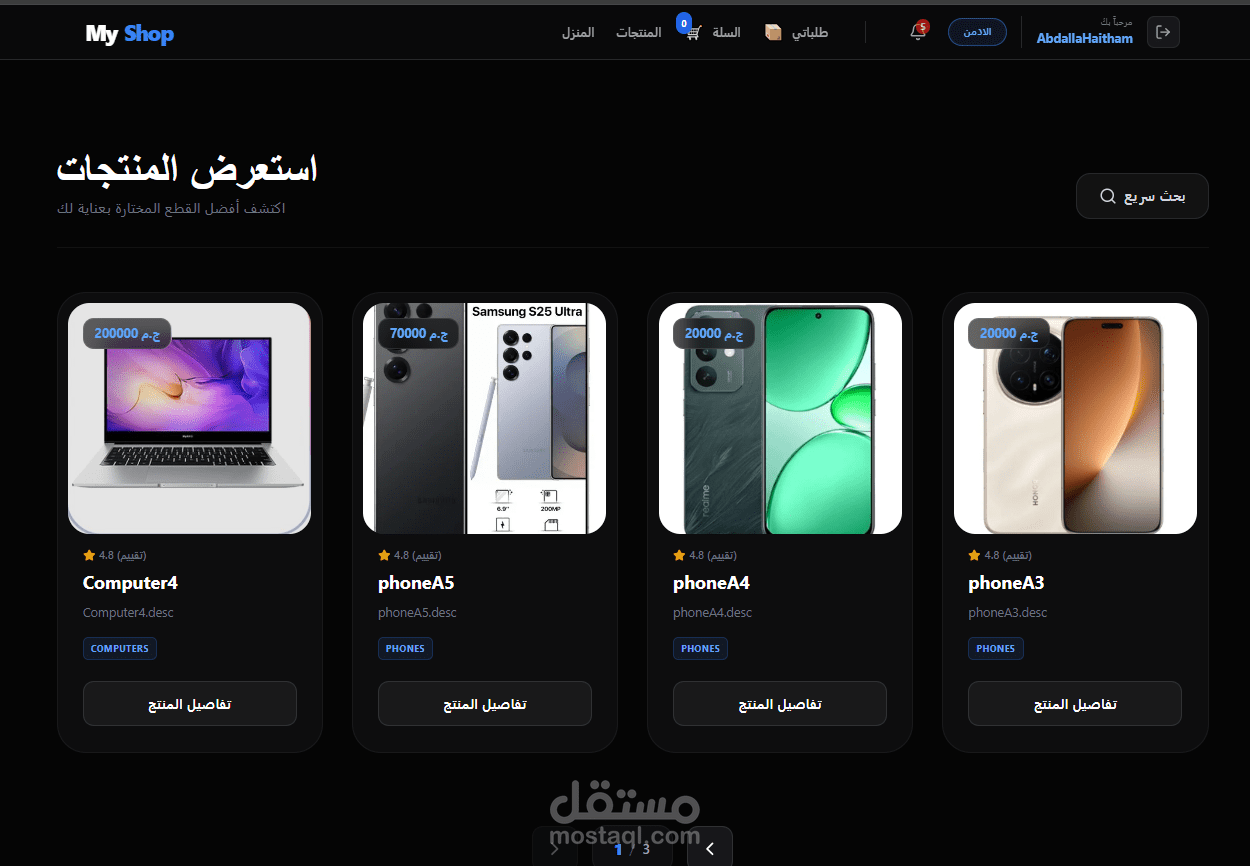View product details for phoneA3
The image size is (1250, 866).
pos(1075,704)
